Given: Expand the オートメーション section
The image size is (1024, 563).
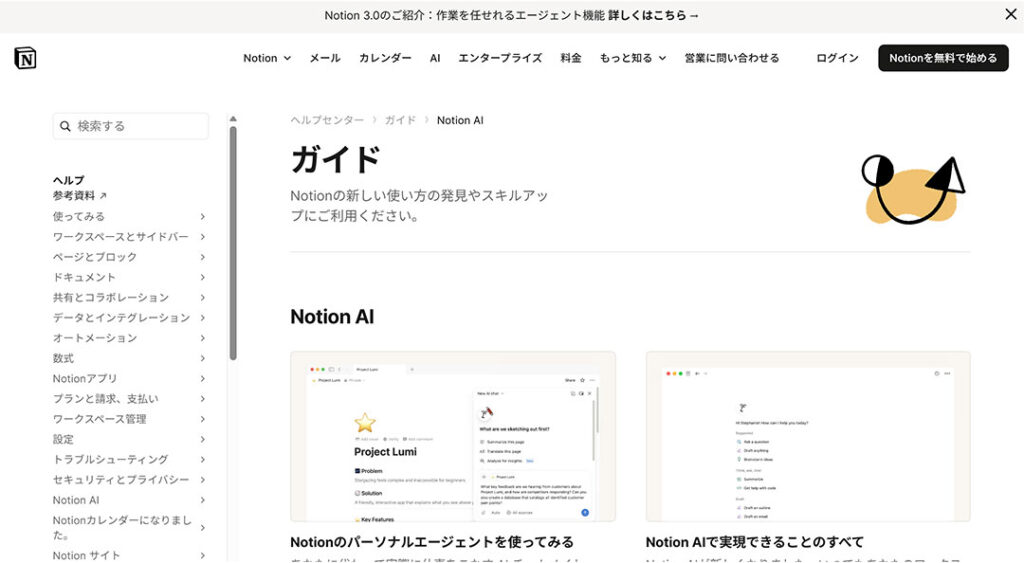Looking at the screenshot, I should [x=202, y=338].
